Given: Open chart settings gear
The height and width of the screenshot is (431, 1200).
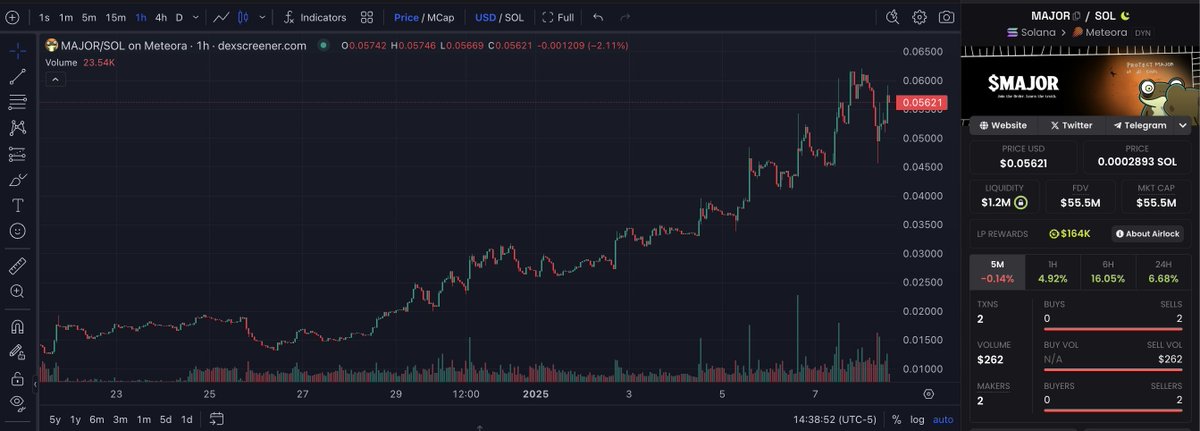Looking at the screenshot, I should point(919,17).
